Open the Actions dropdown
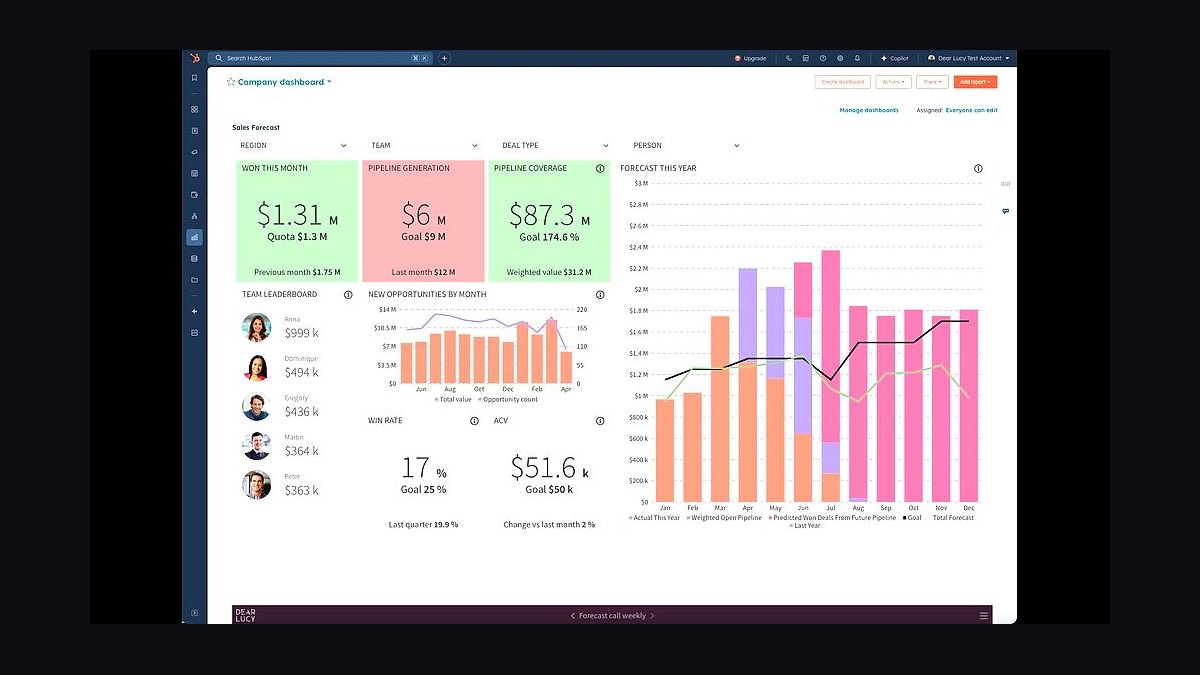This screenshot has height=675, width=1200. tap(895, 82)
